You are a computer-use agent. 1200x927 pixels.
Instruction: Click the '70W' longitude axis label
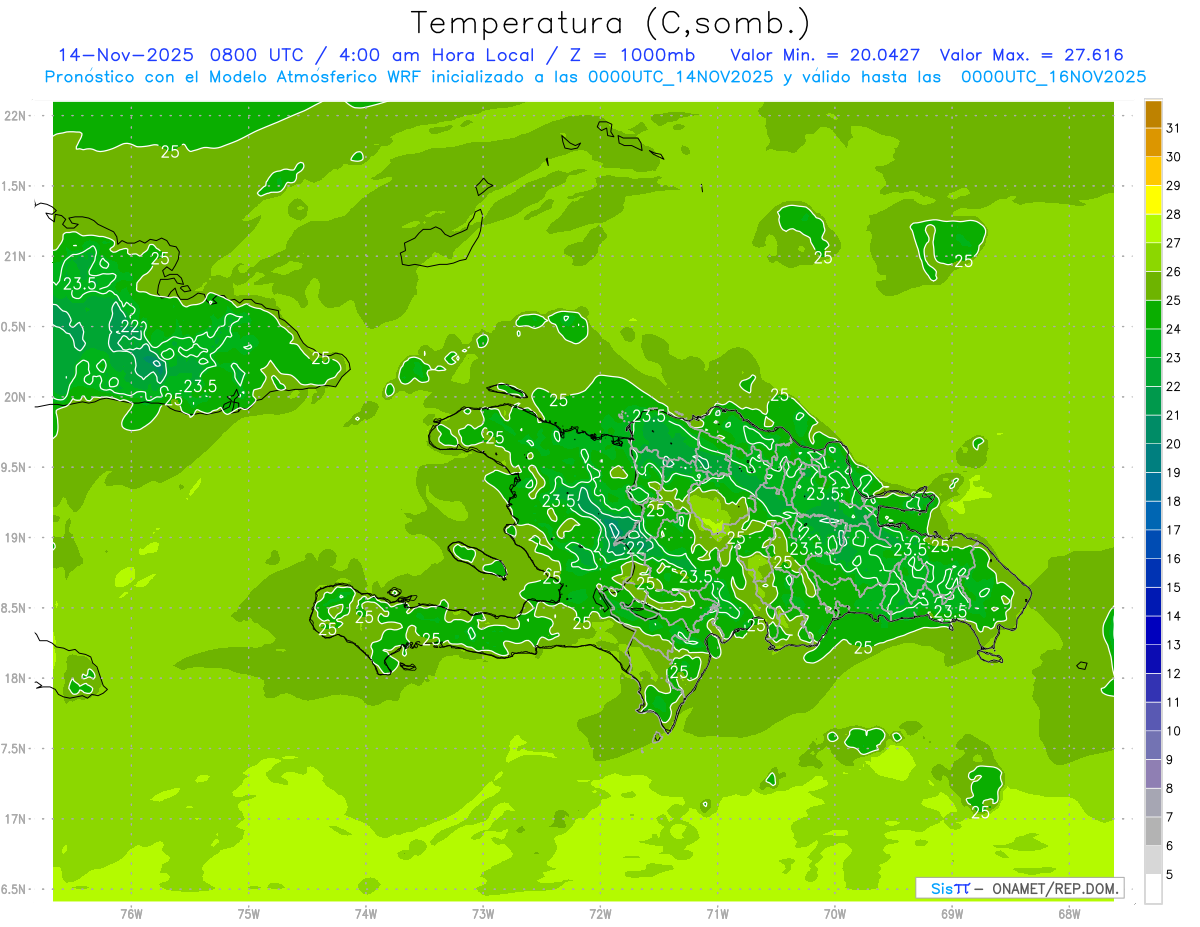coord(835,914)
